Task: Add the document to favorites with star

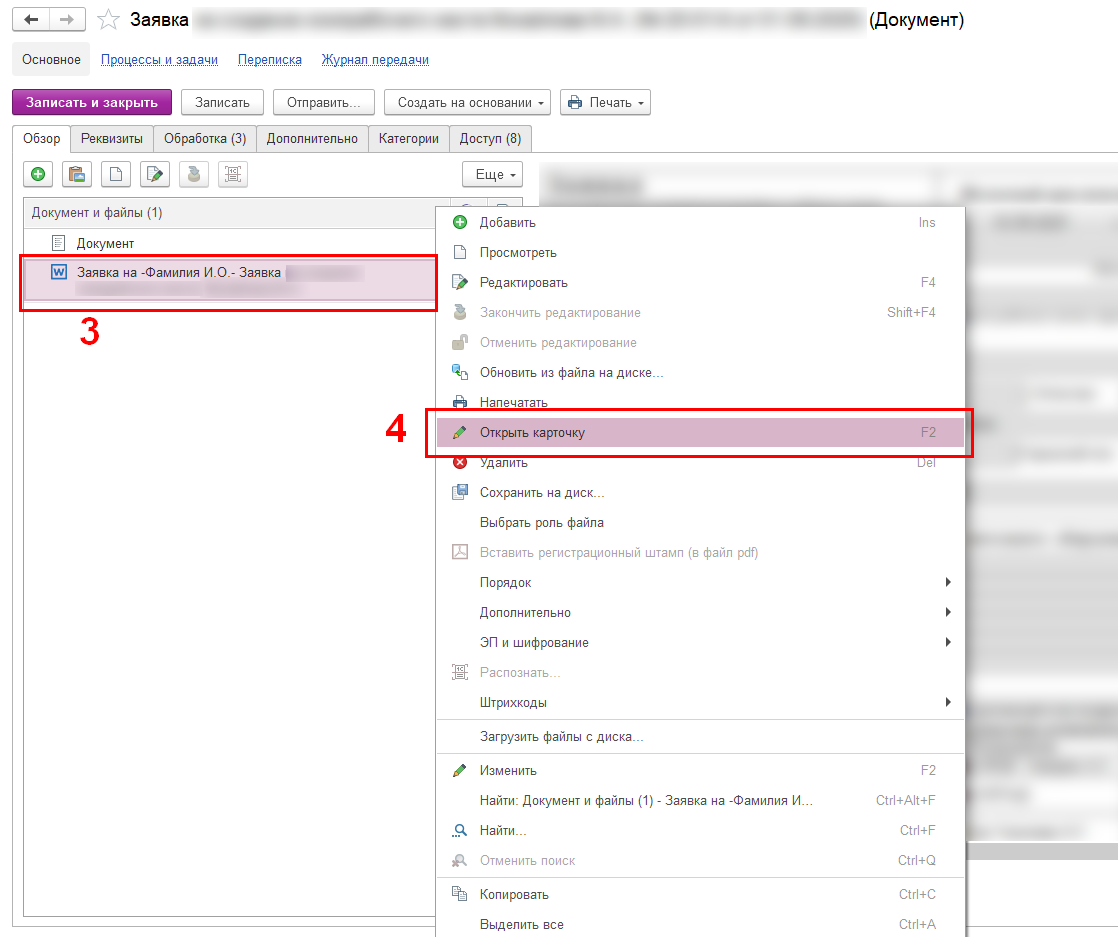Action: tap(109, 20)
